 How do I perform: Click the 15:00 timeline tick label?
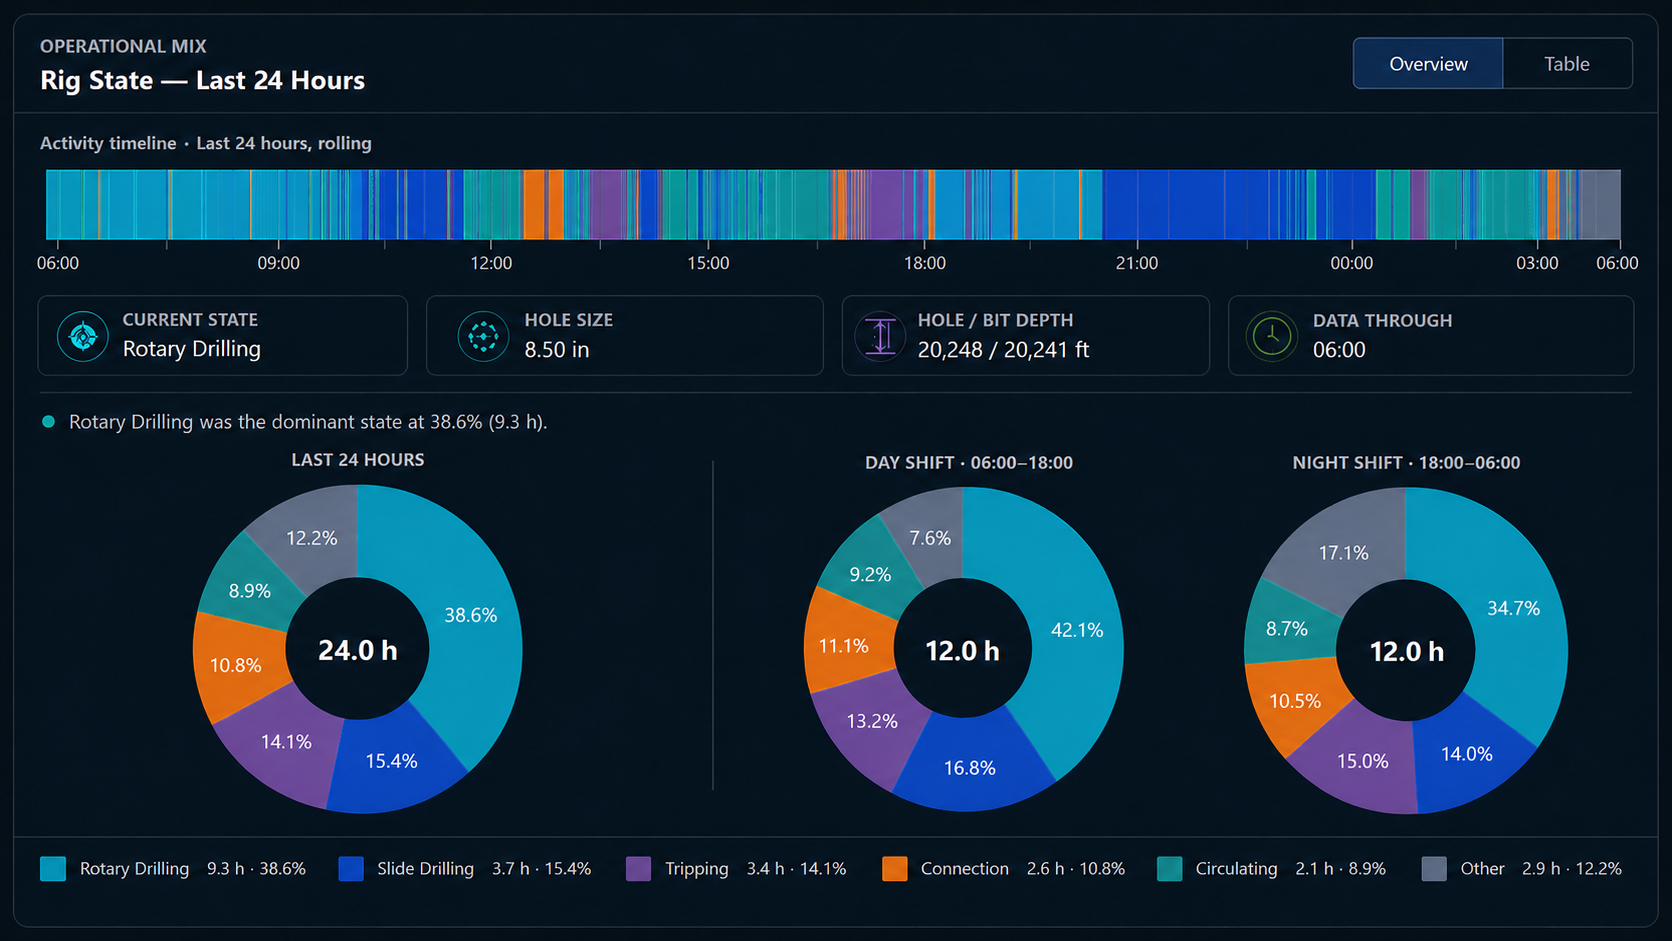[x=708, y=263]
